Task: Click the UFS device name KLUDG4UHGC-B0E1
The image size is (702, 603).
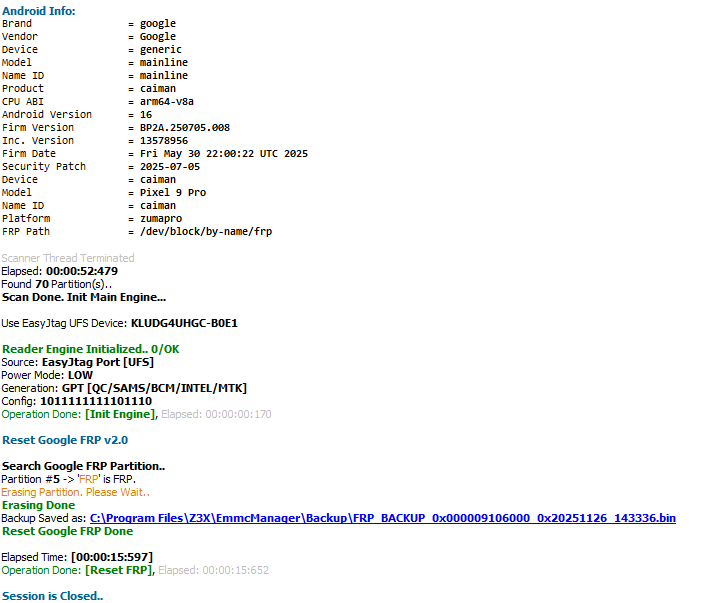Action: point(184,323)
